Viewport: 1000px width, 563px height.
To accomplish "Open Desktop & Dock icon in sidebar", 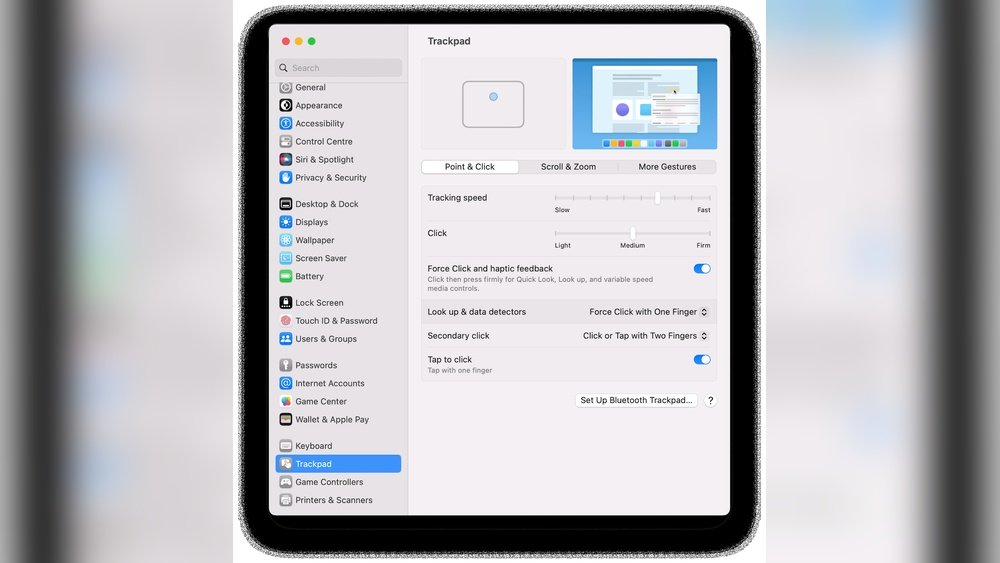I will tap(286, 204).
